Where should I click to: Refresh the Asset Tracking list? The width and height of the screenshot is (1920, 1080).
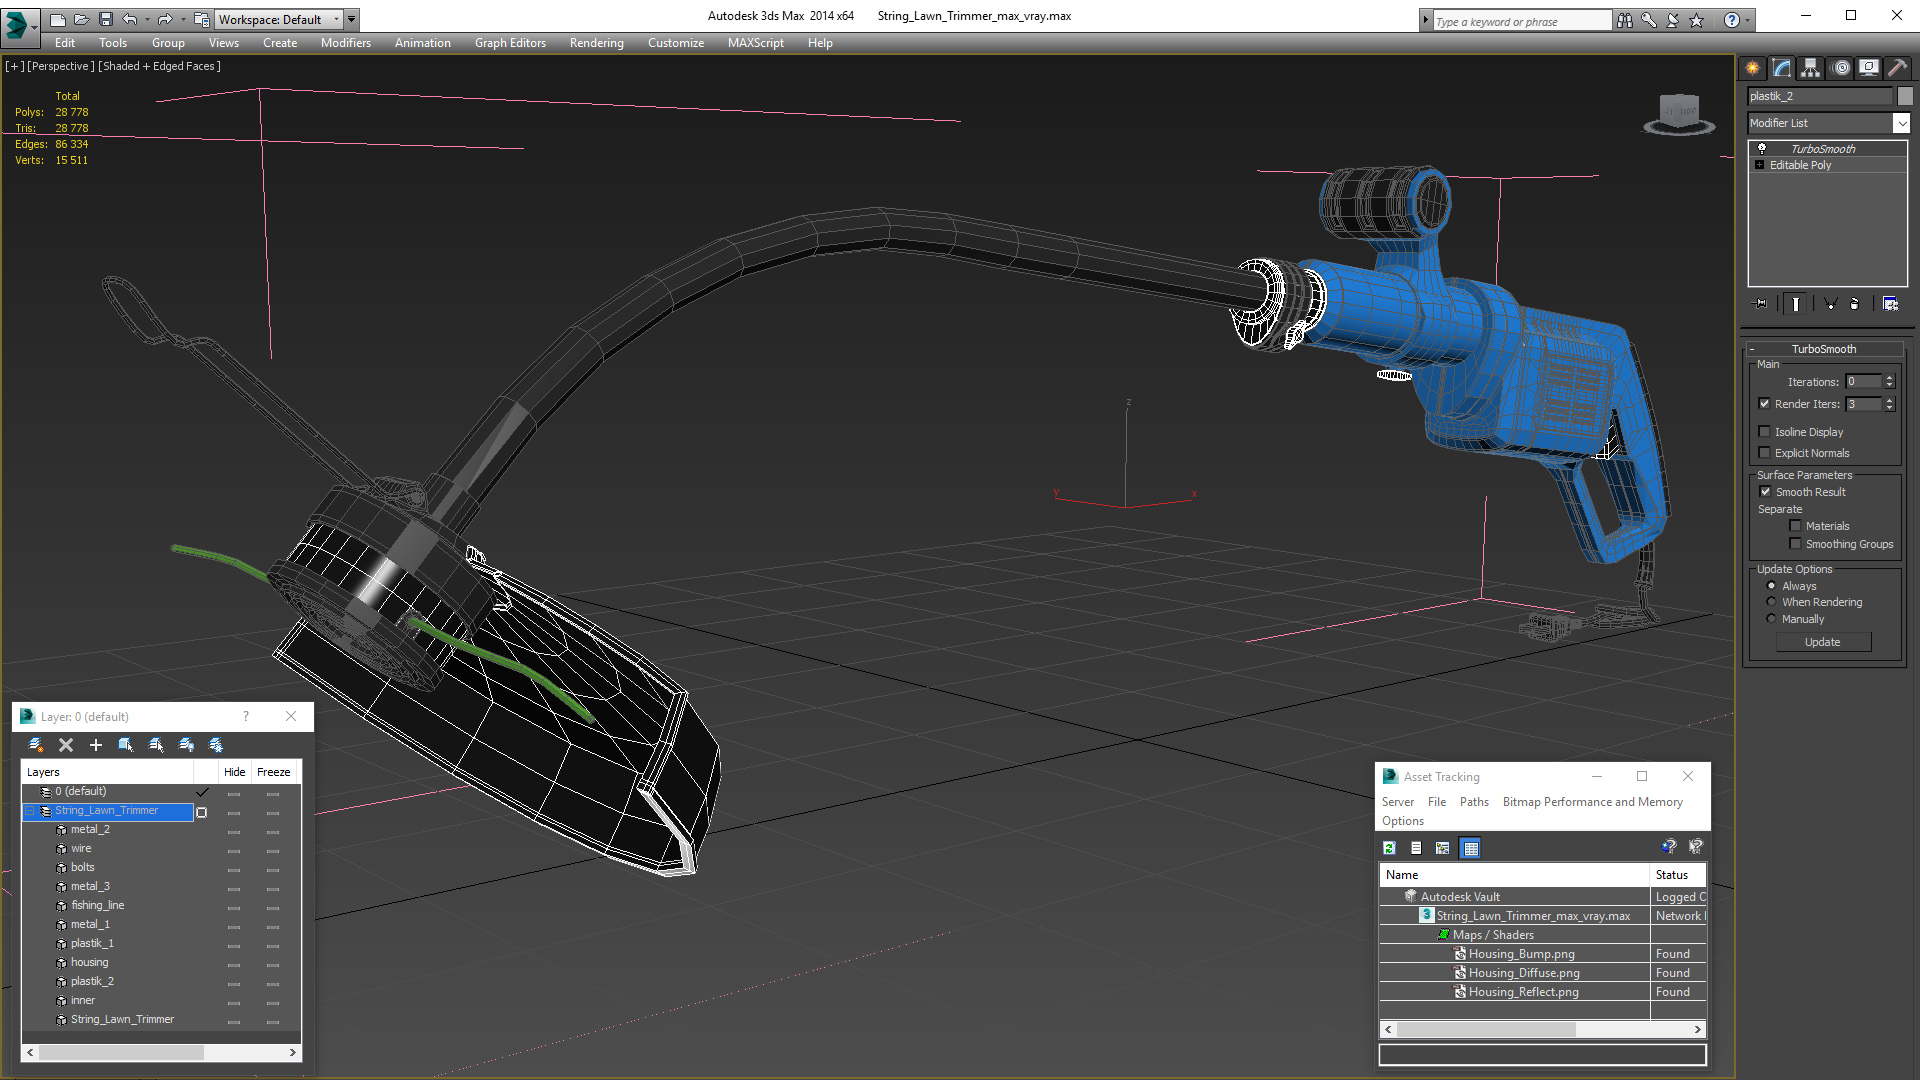pos(1389,848)
